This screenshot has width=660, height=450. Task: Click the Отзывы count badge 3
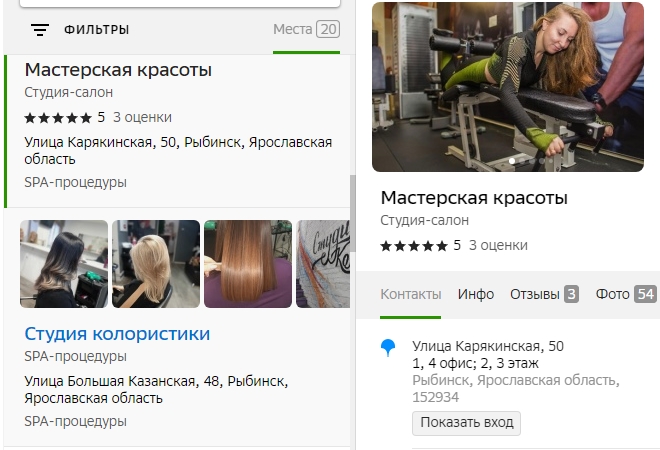(571, 294)
